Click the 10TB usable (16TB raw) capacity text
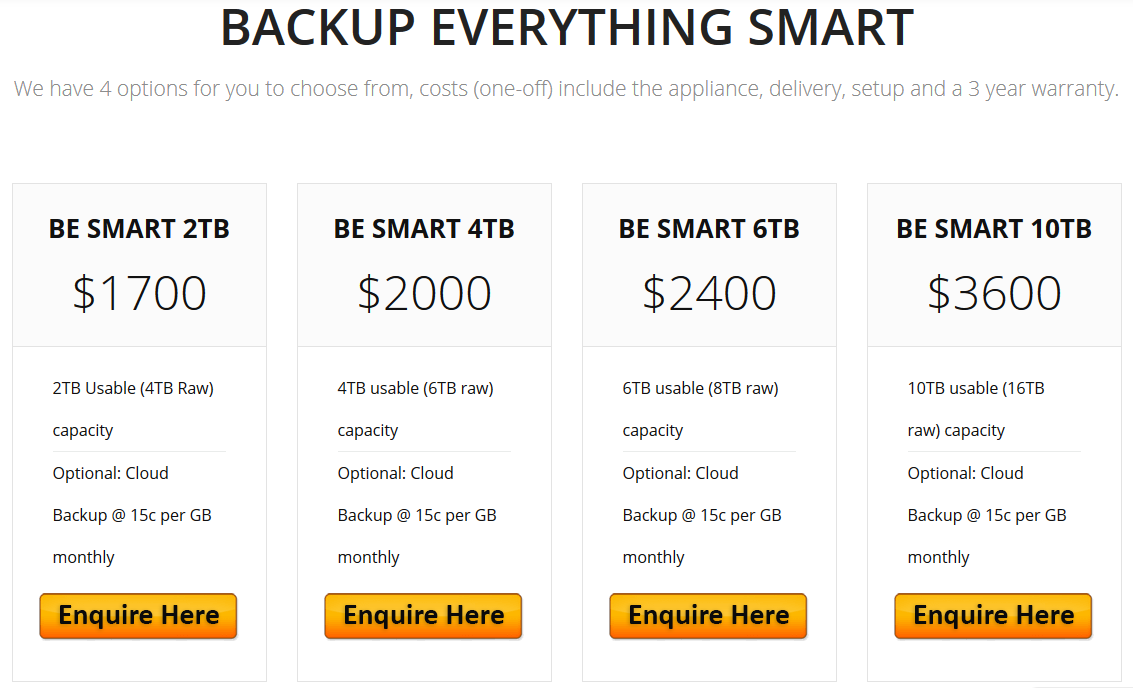This screenshot has height=688, width=1133. pyautogui.click(x=976, y=409)
